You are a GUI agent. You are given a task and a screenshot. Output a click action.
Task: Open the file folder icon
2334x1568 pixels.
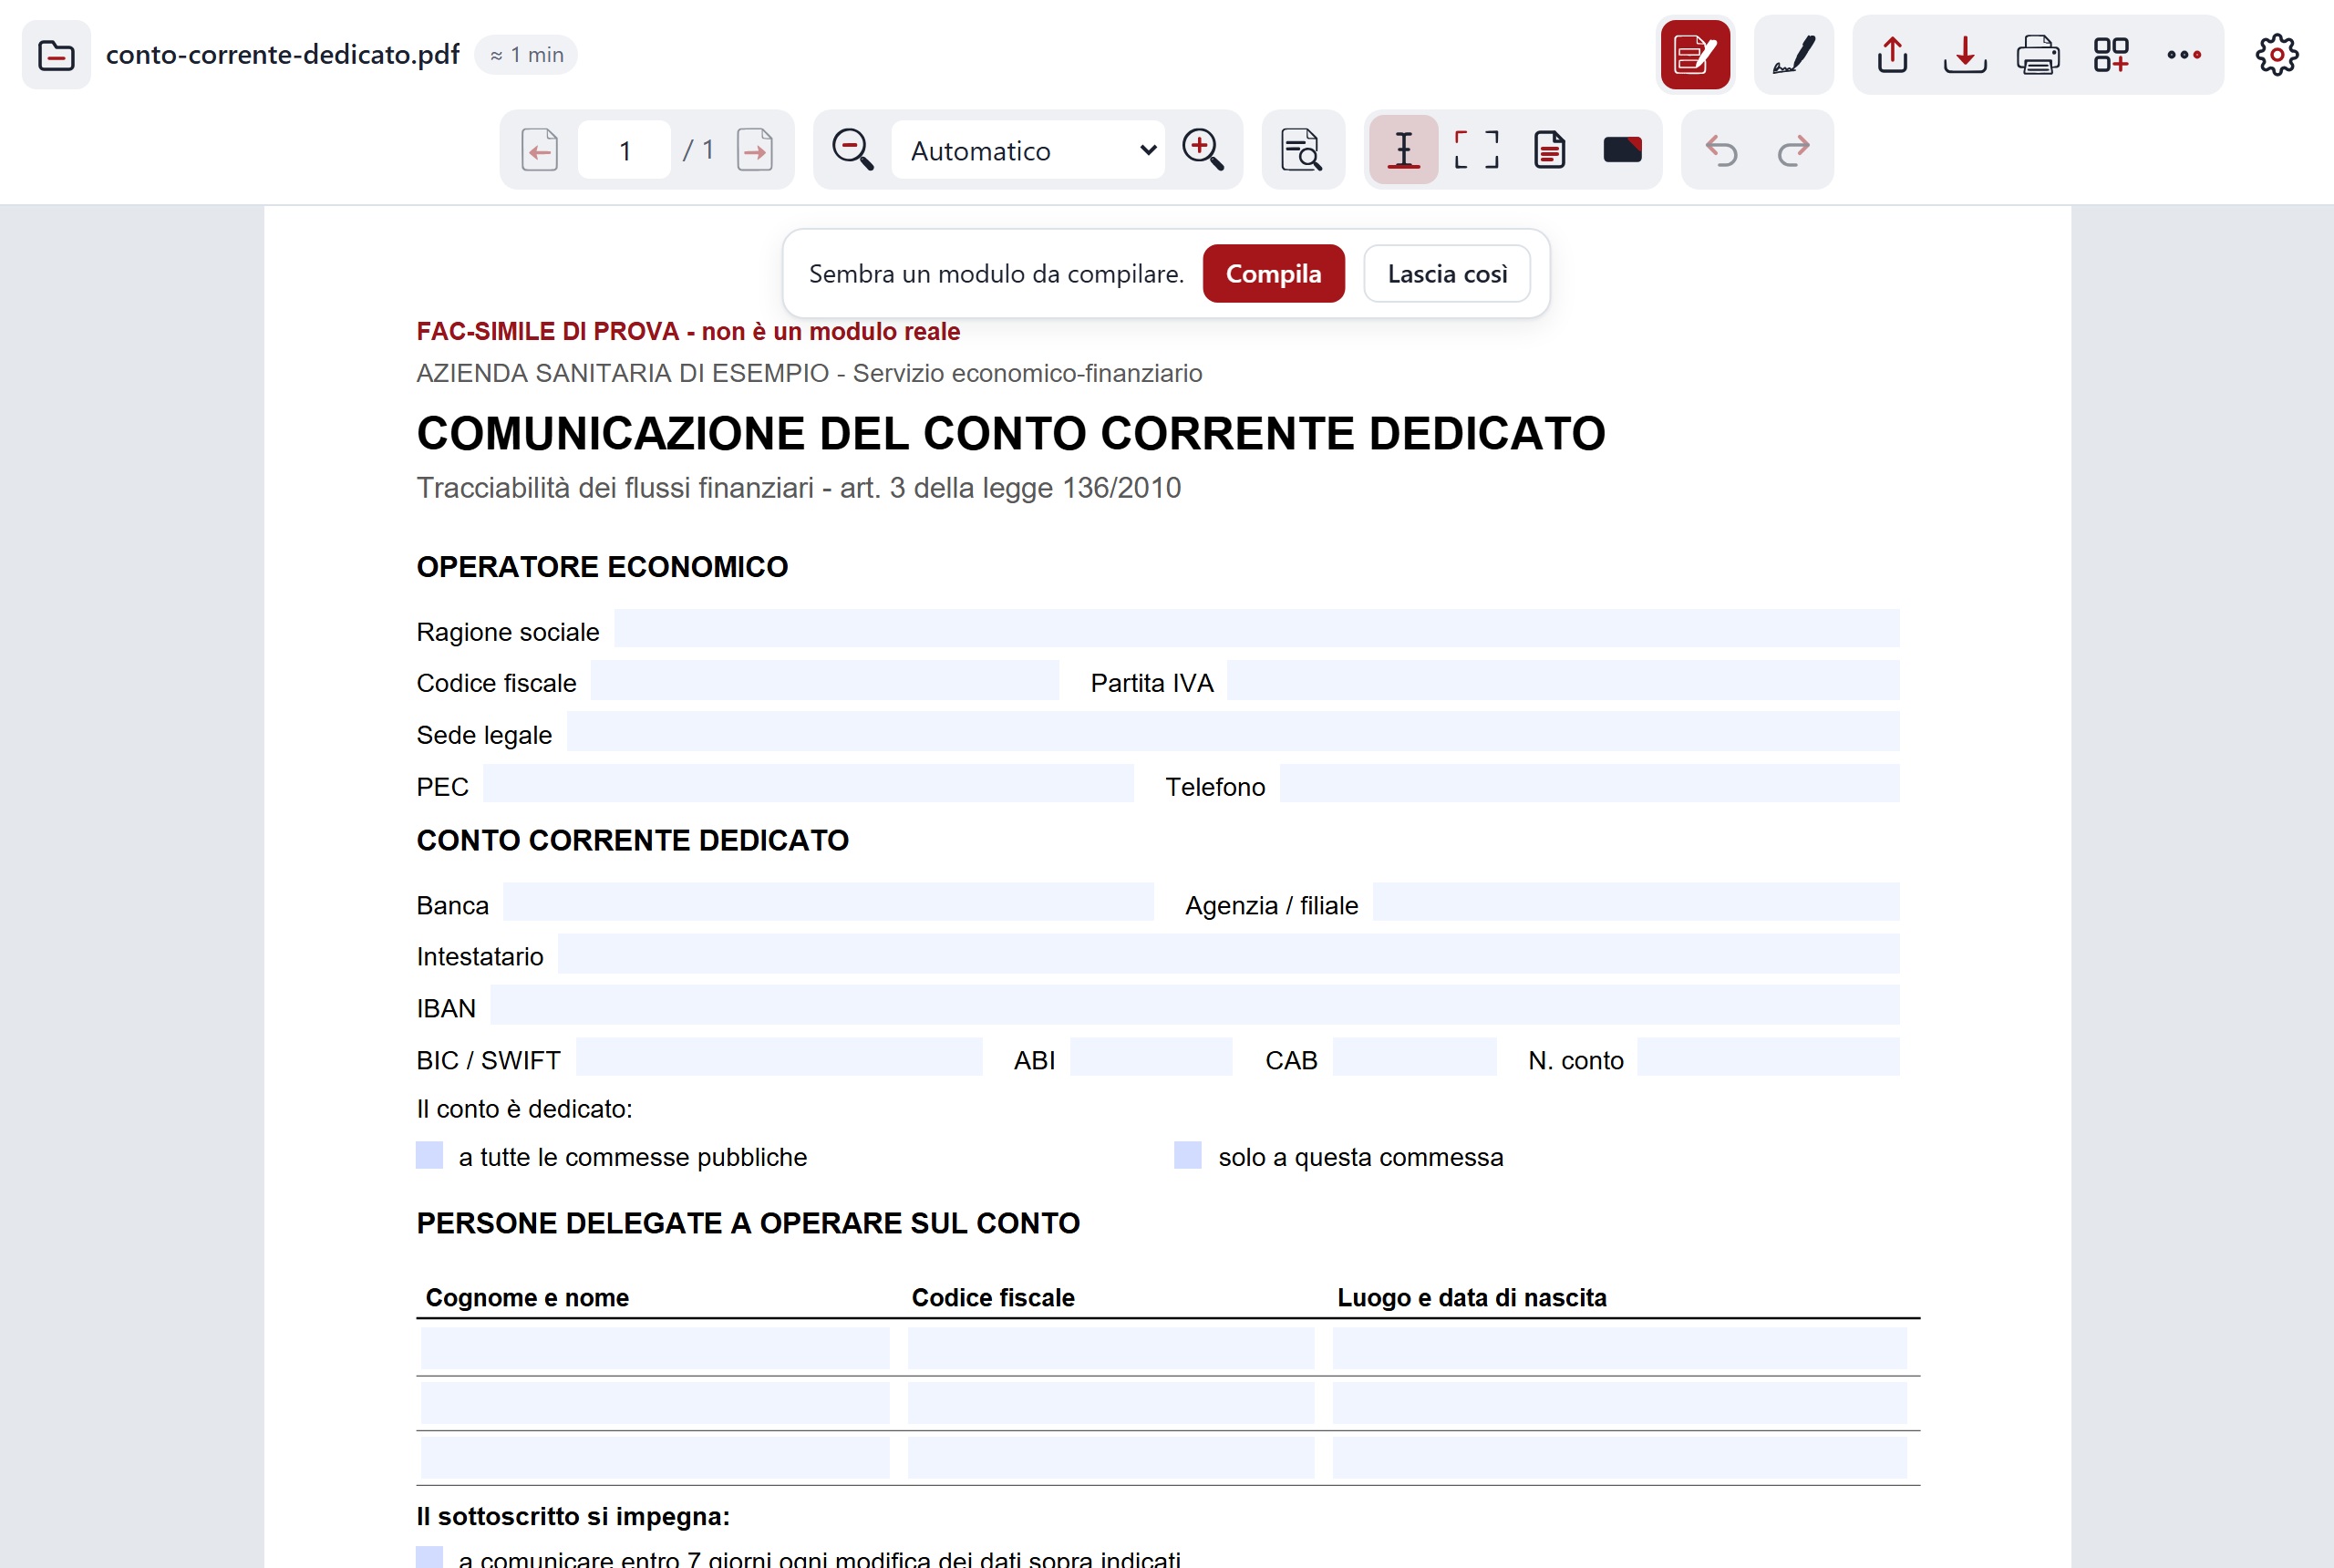tap(56, 55)
